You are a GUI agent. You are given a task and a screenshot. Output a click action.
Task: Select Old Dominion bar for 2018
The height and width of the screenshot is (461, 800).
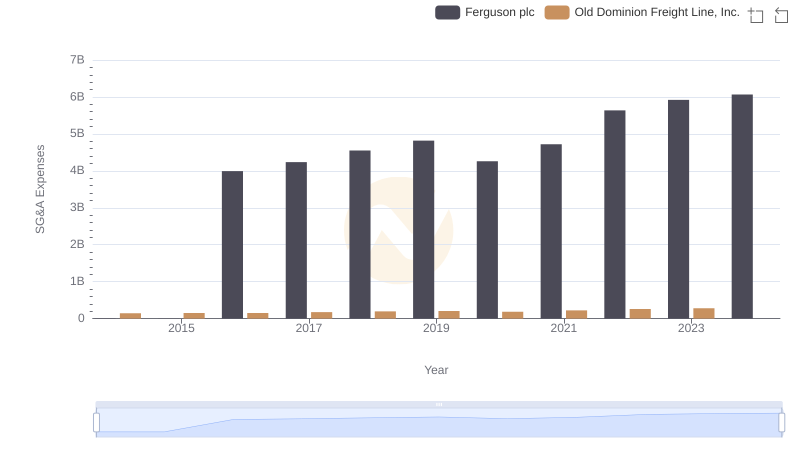click(385, 315)
